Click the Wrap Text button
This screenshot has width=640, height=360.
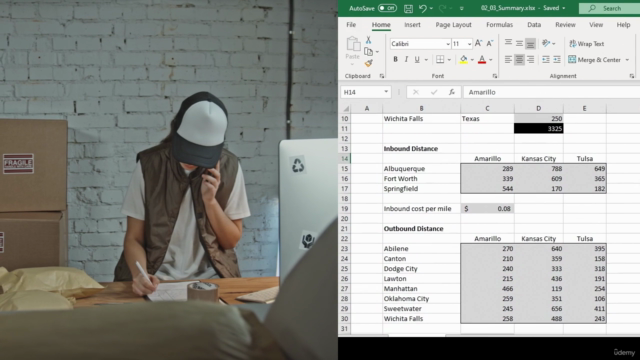coord(587,44)
